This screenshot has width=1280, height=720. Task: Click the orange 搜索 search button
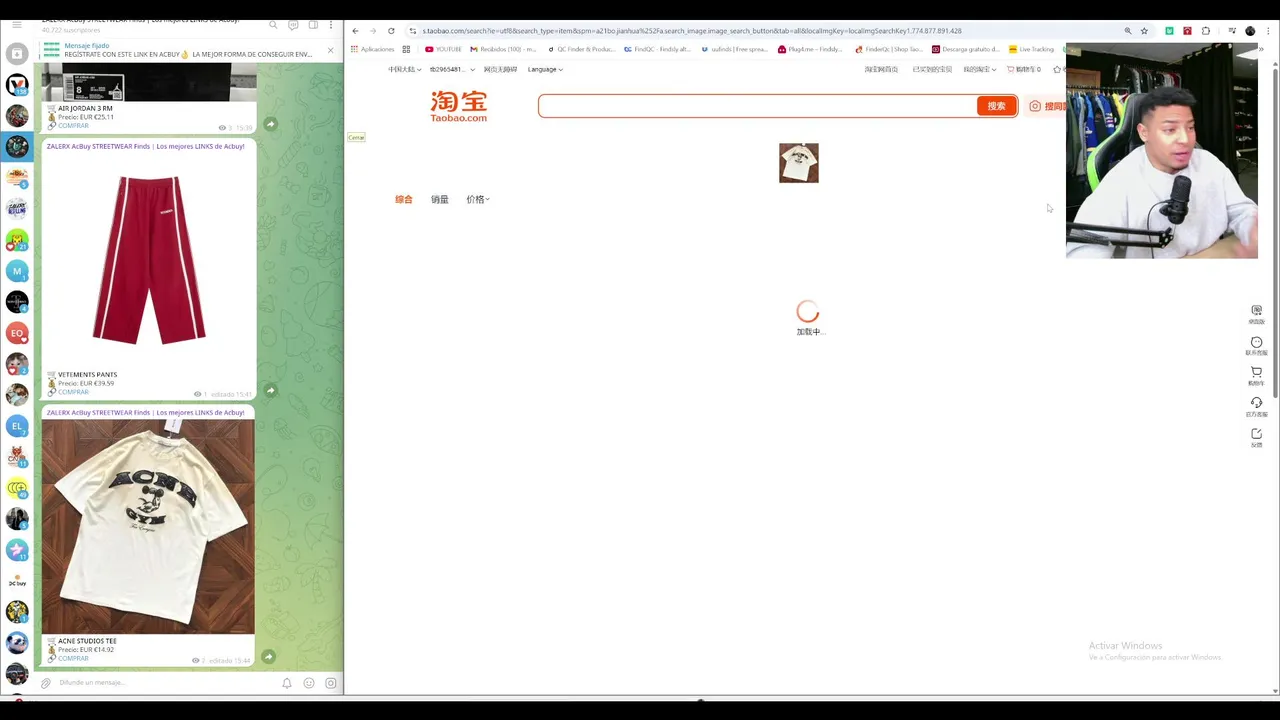coord(996,106)
